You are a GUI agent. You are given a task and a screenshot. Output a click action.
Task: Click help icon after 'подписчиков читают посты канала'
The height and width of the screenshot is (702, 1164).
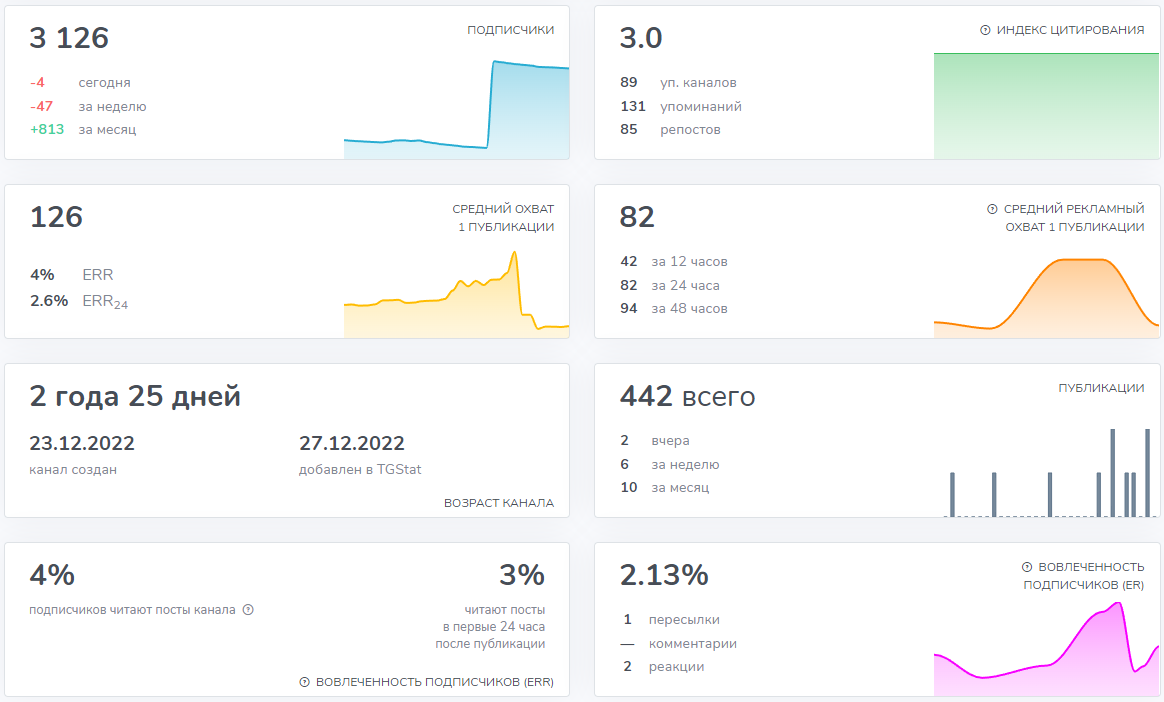click(248, 610)
